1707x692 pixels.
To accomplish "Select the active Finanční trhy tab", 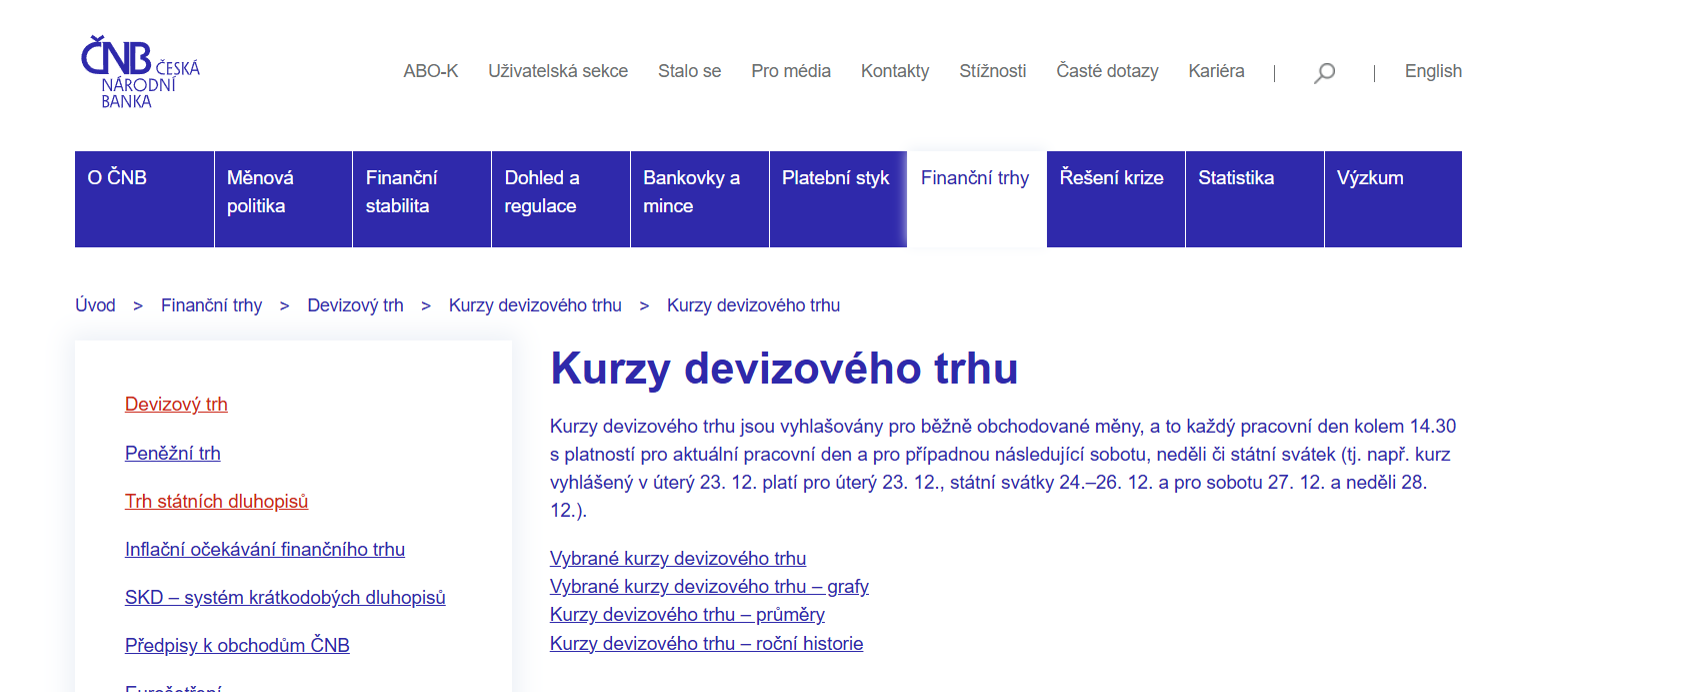I will pos(977,199).
